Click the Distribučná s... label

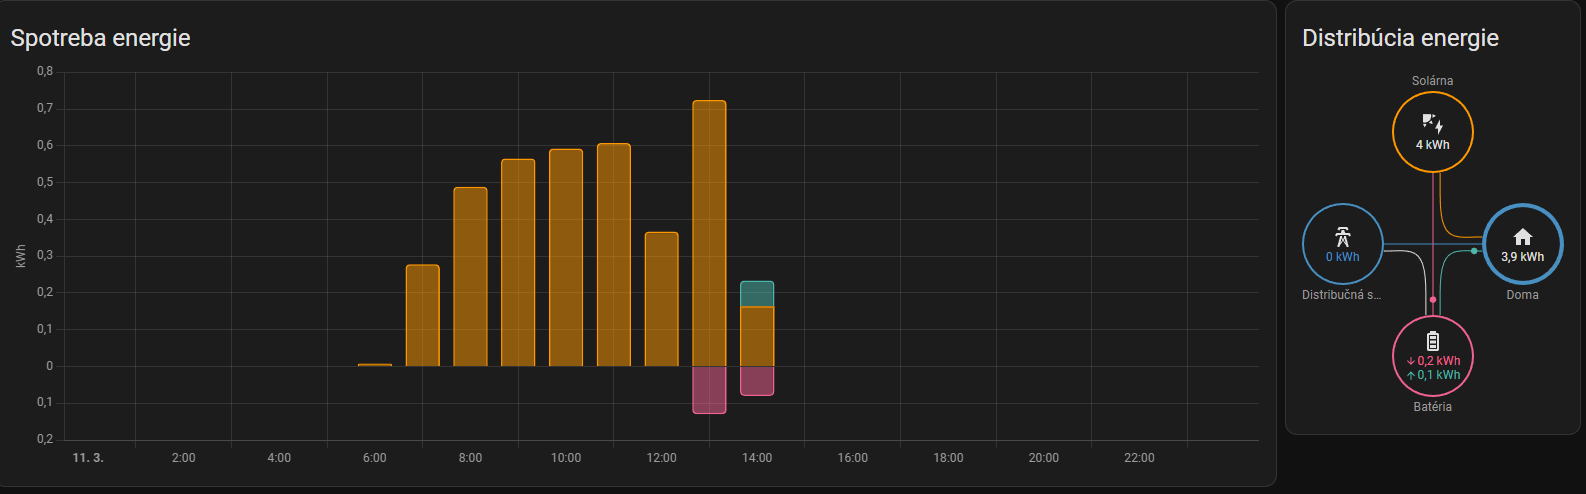tap(1341, 295)
